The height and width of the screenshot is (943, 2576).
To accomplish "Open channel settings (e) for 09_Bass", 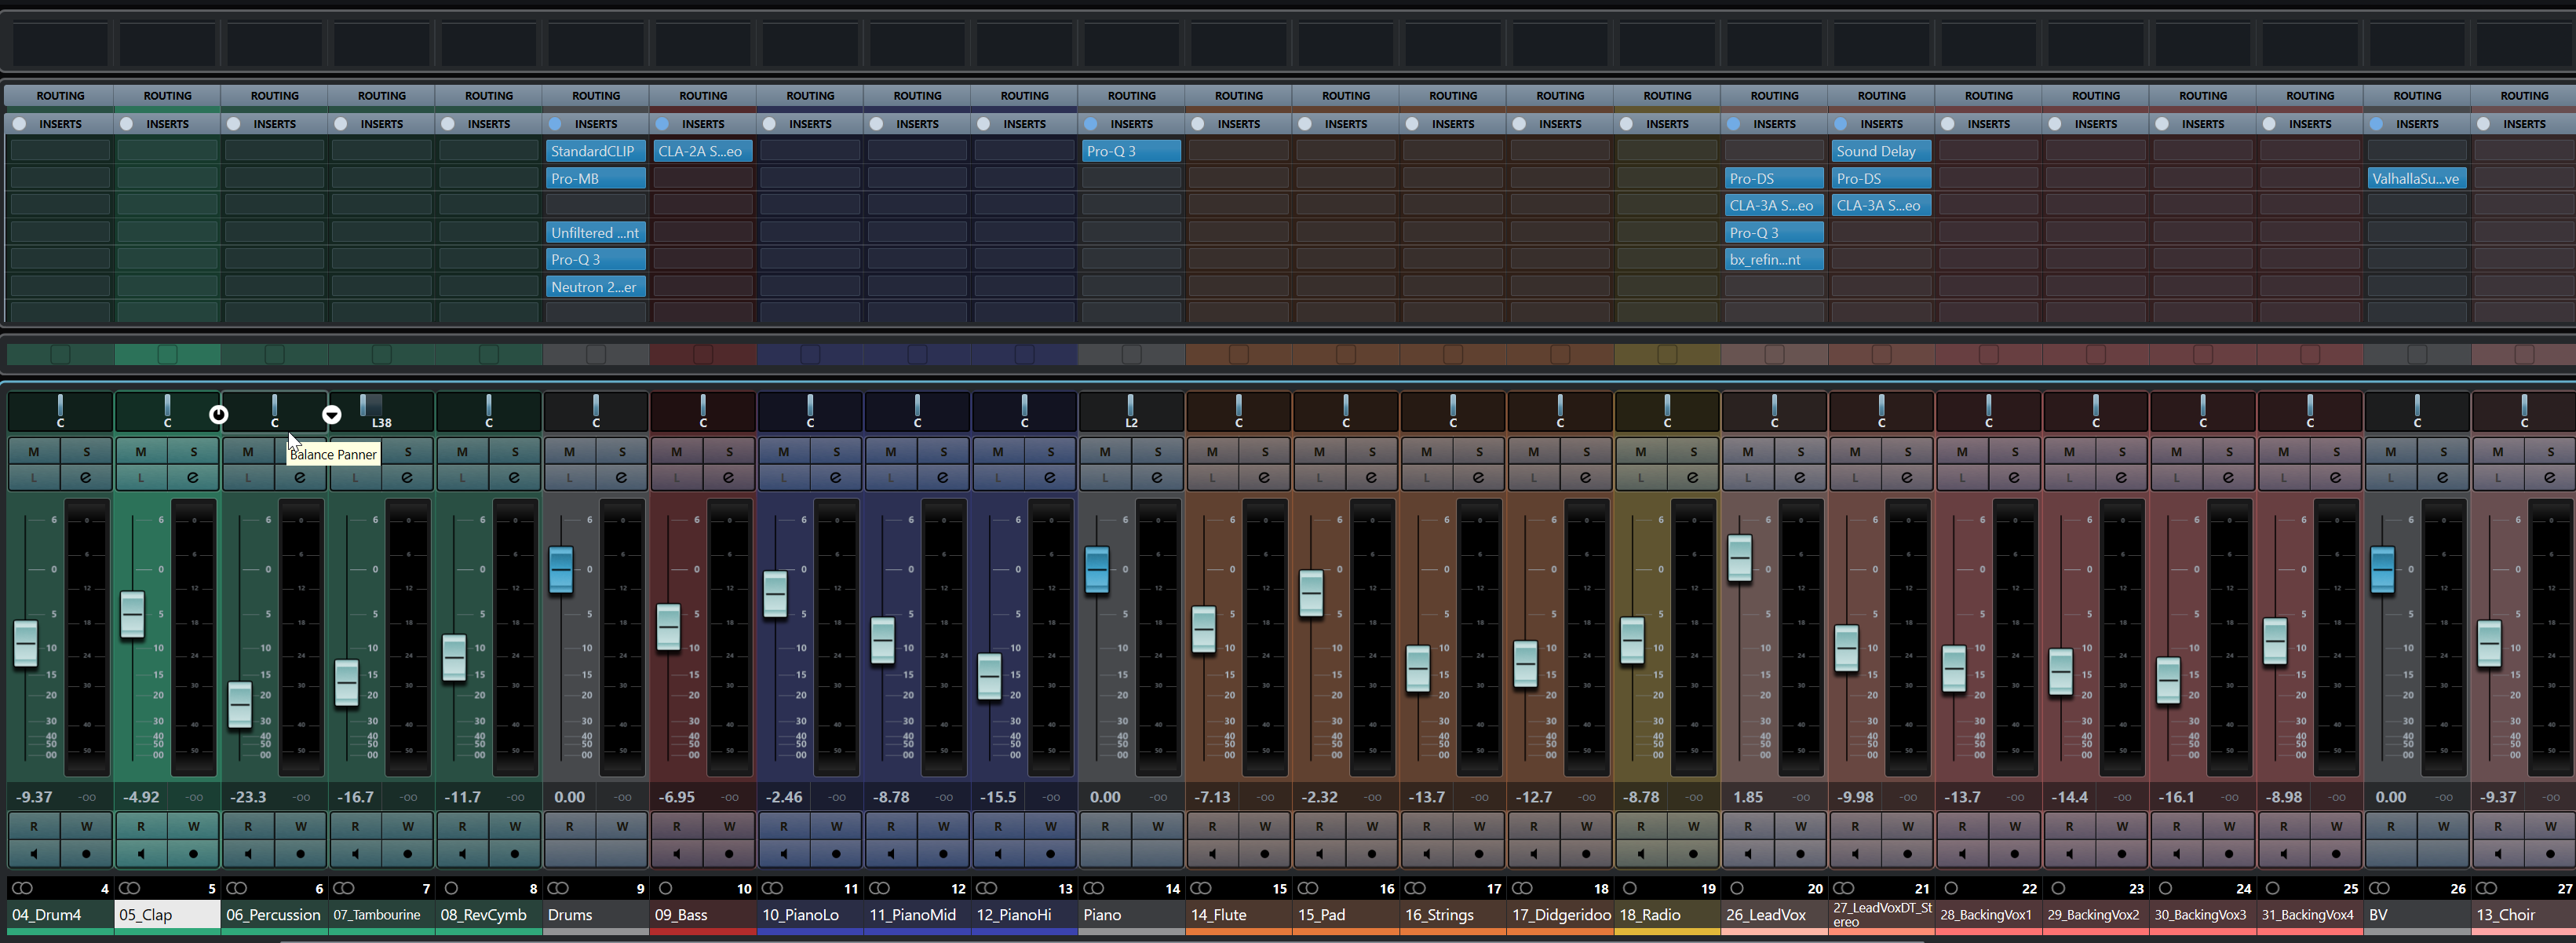I will click(729, 477).
